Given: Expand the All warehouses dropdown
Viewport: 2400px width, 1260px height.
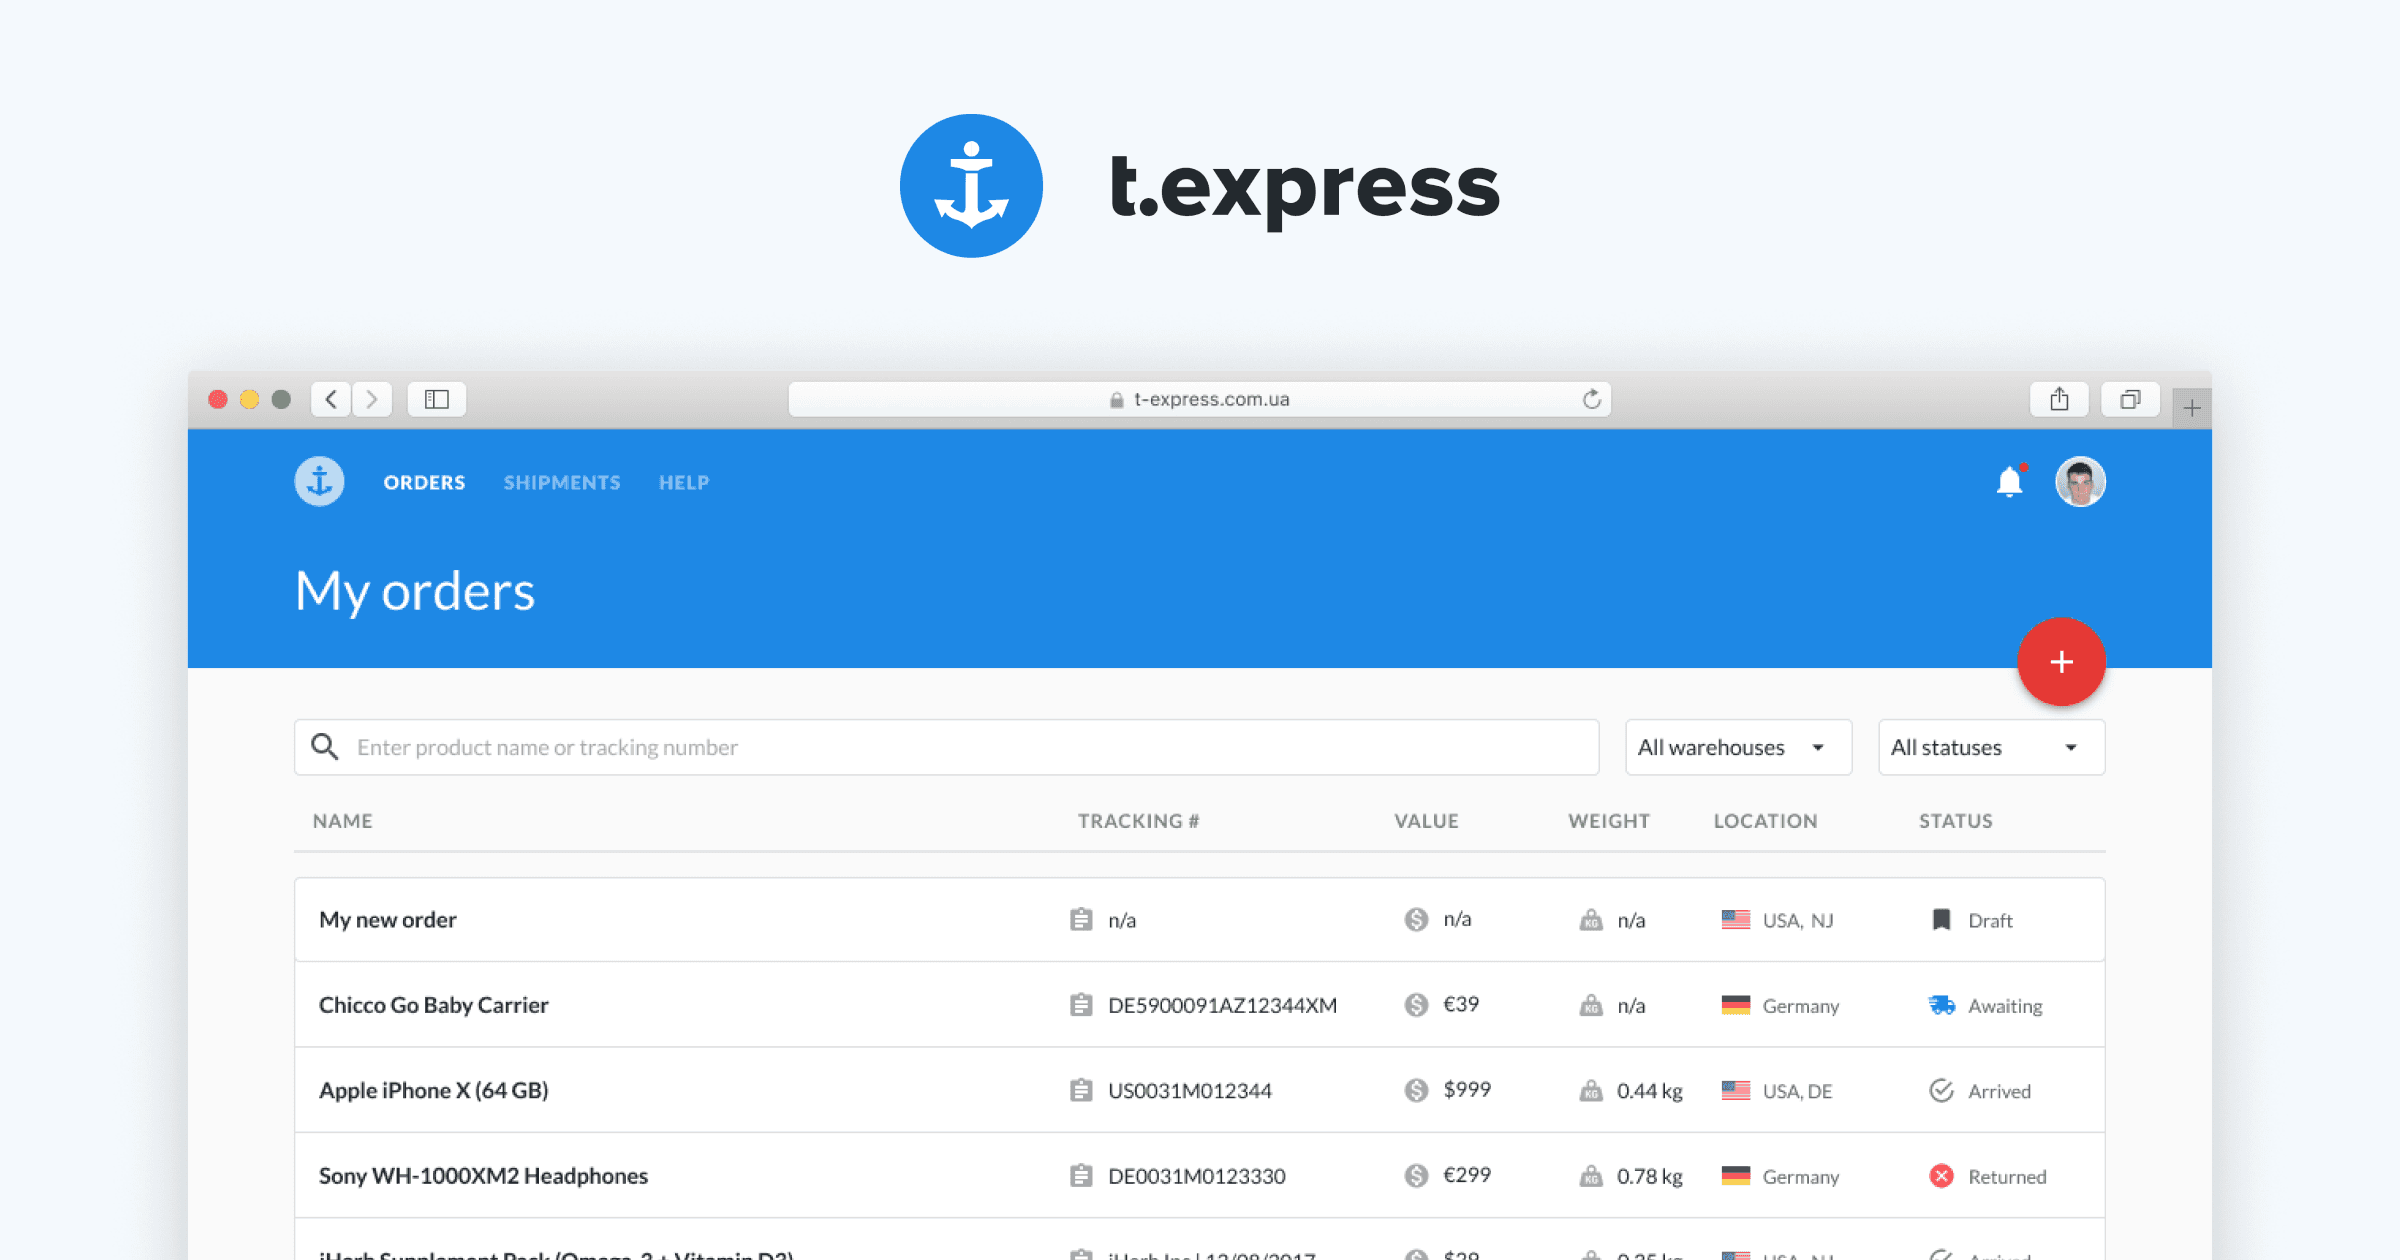Looking at the screenshot, I should point(1738,747).
